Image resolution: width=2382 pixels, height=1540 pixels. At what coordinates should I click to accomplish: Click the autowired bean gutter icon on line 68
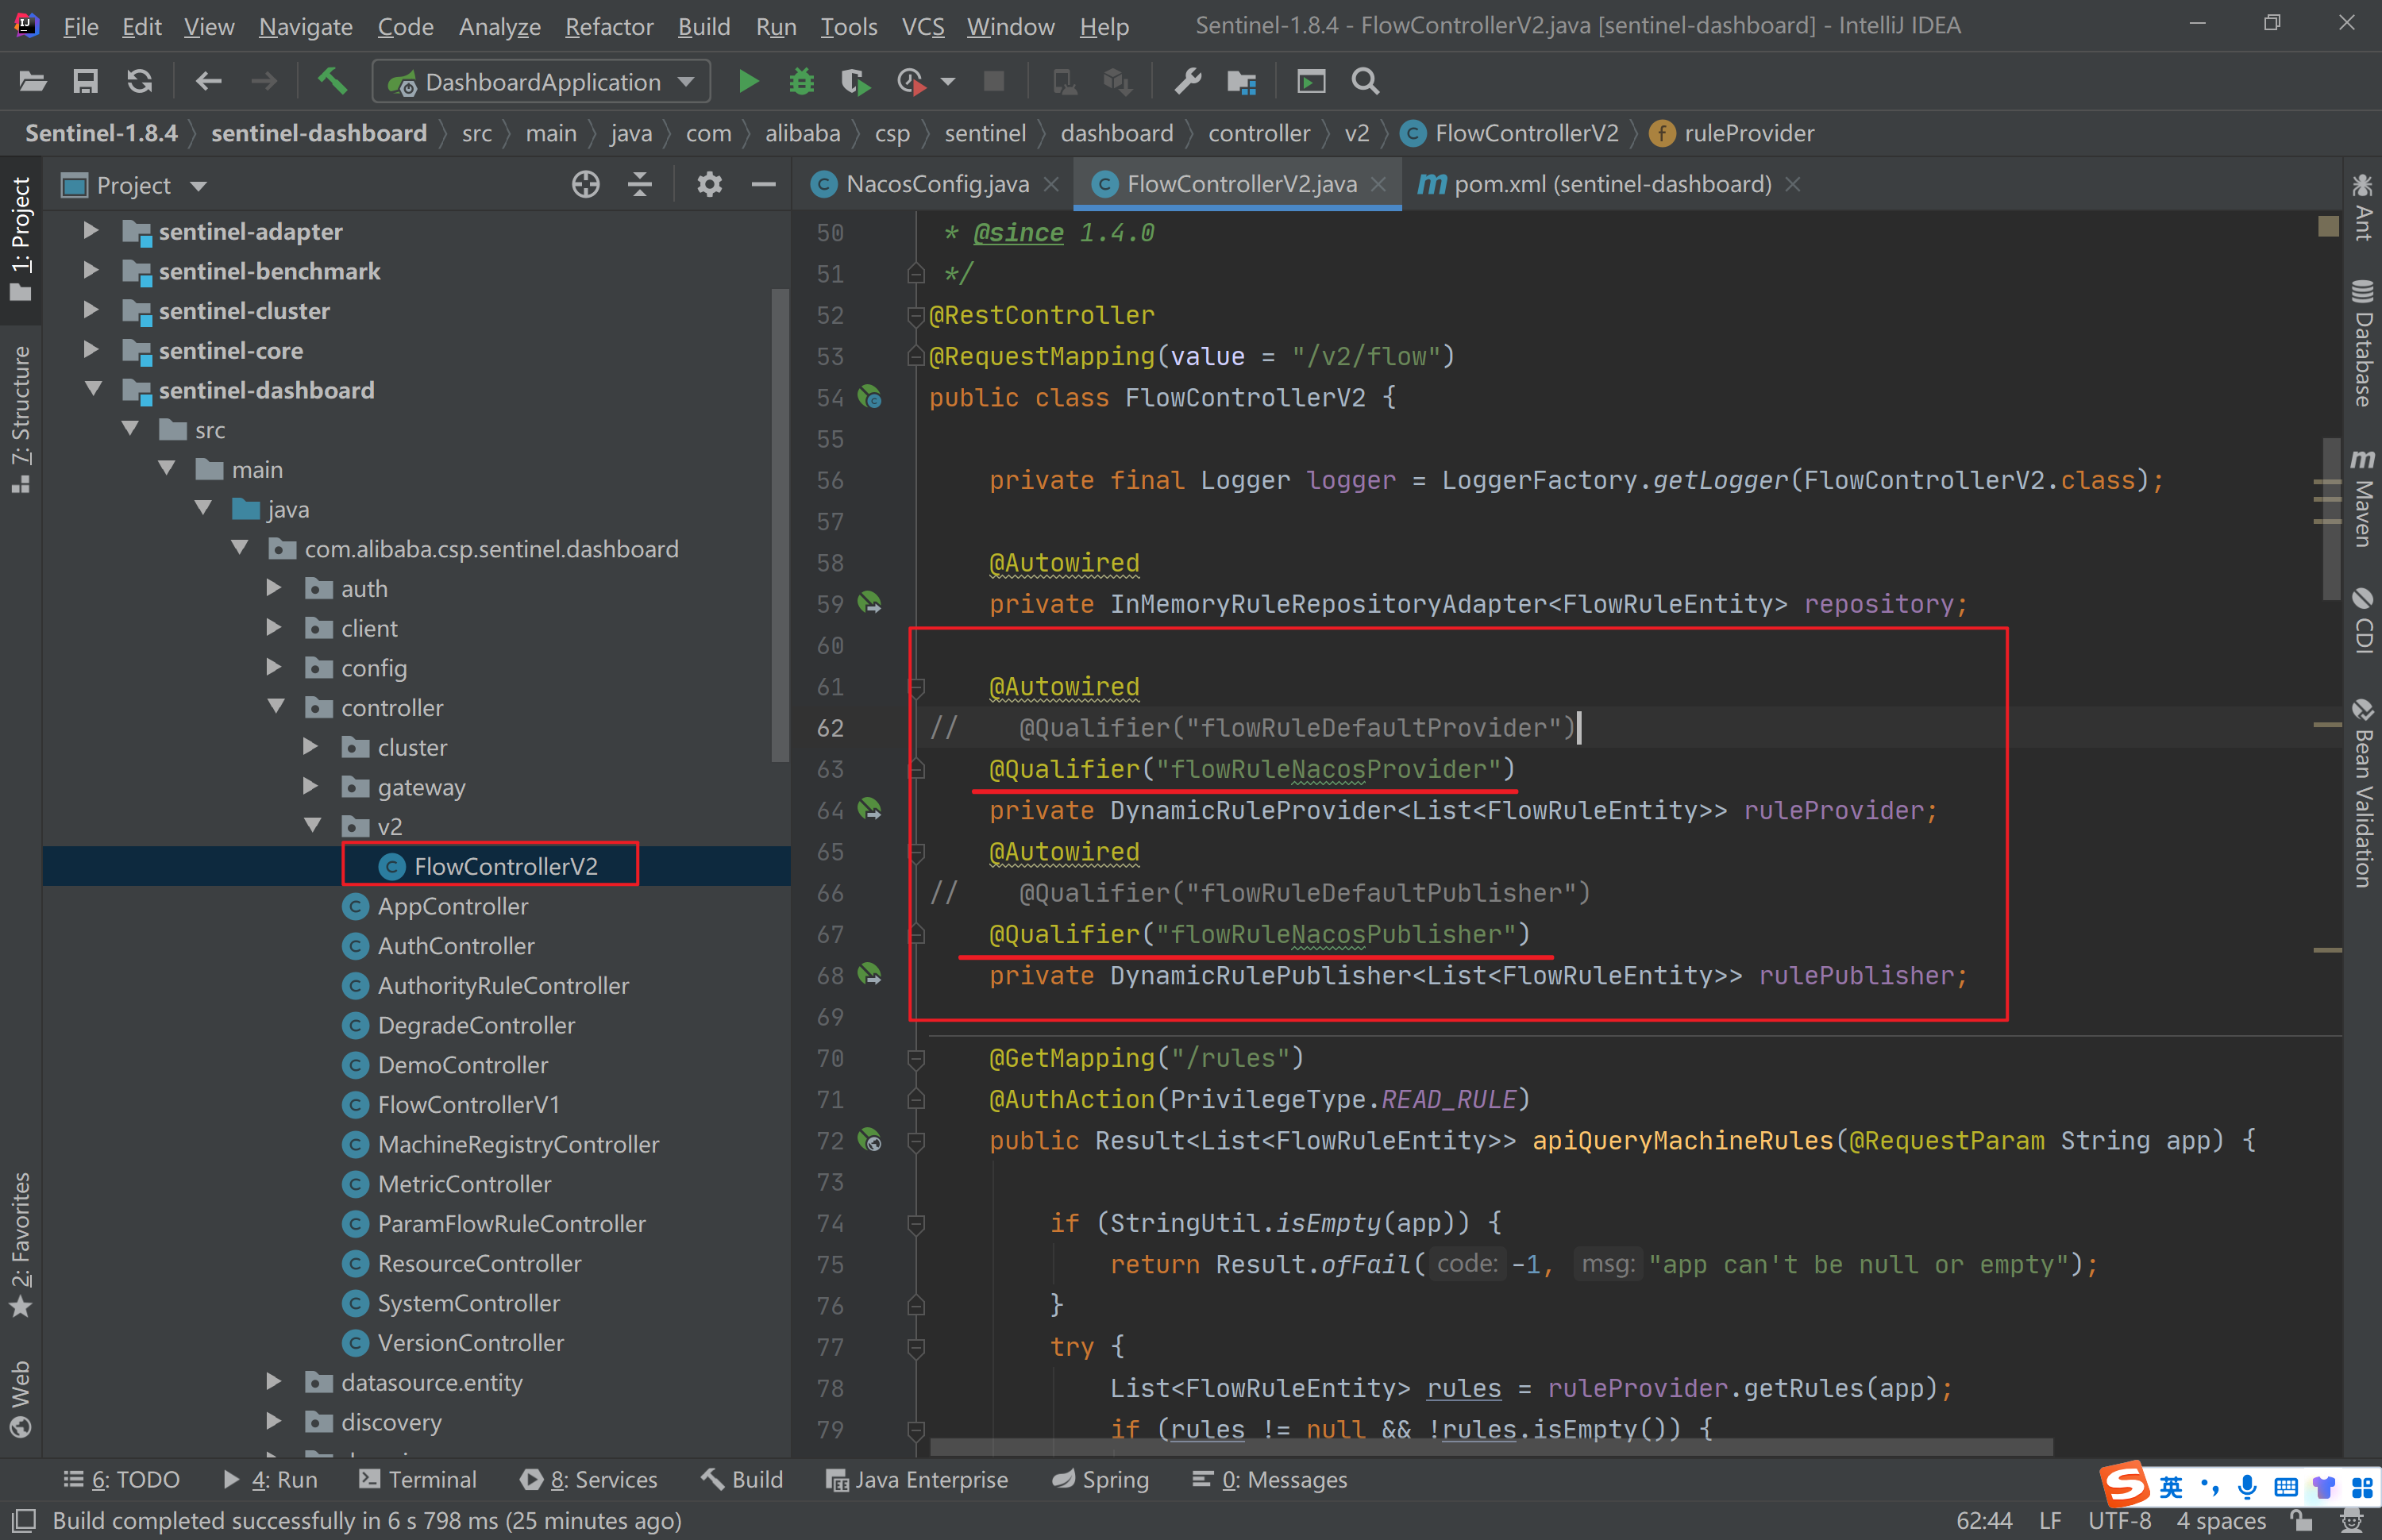click(x=870, y=975)
